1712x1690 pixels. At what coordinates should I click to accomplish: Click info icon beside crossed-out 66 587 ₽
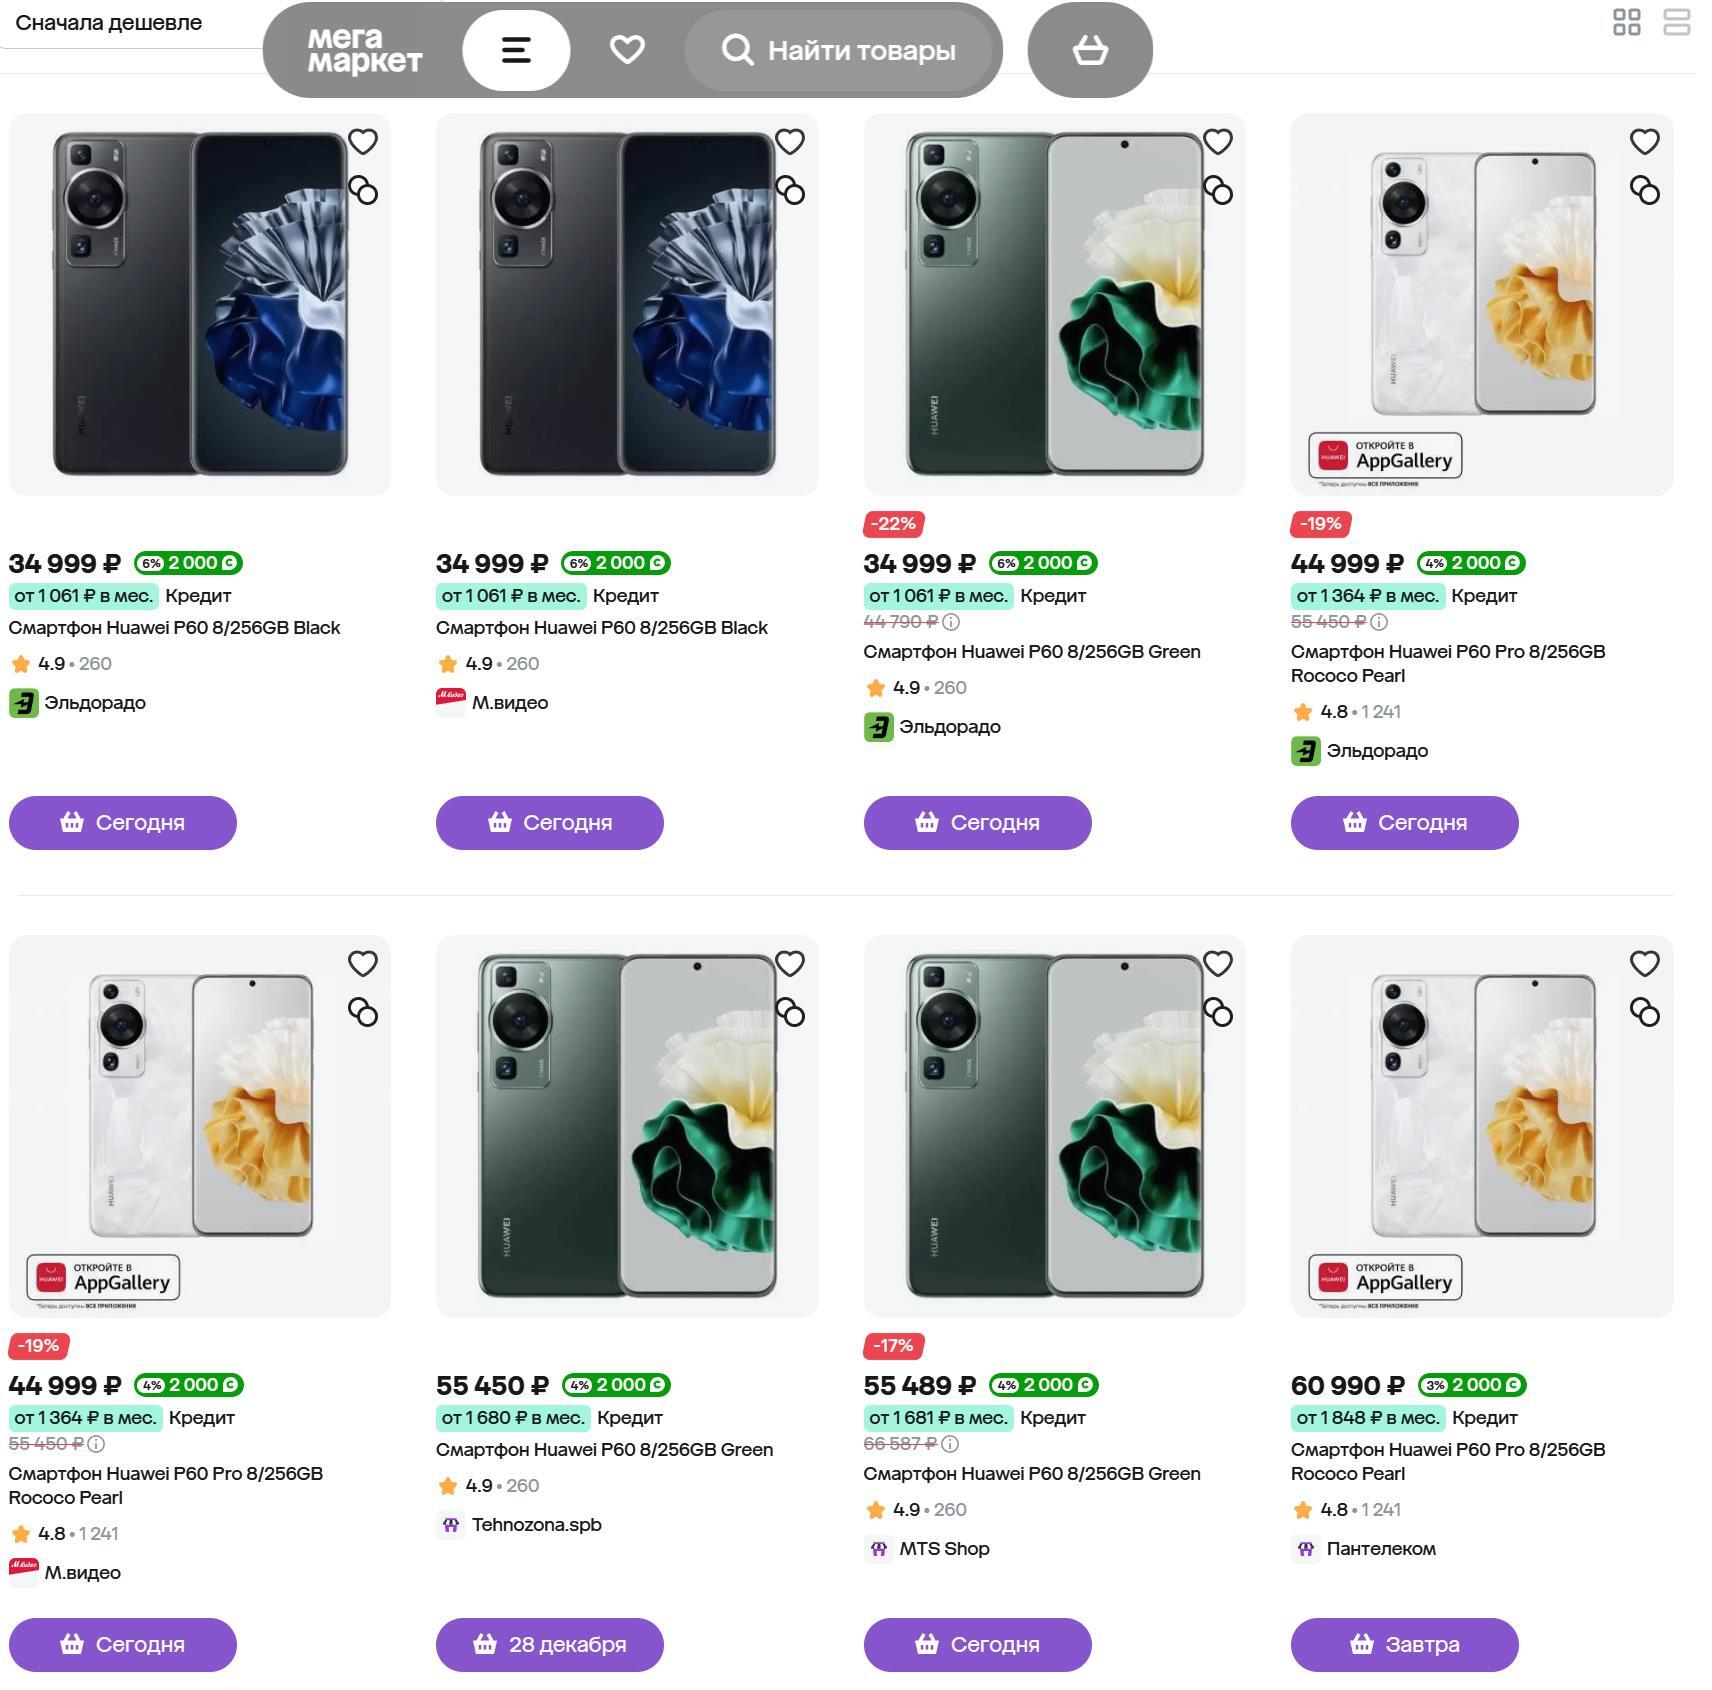click(x=951, y=1444)
